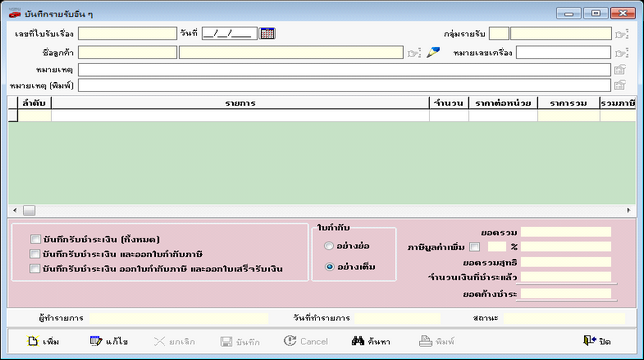
Task: Click the เลขที่ใบรับเรื่อง input field
Action: pyautogui.click(x=127, y=34)
